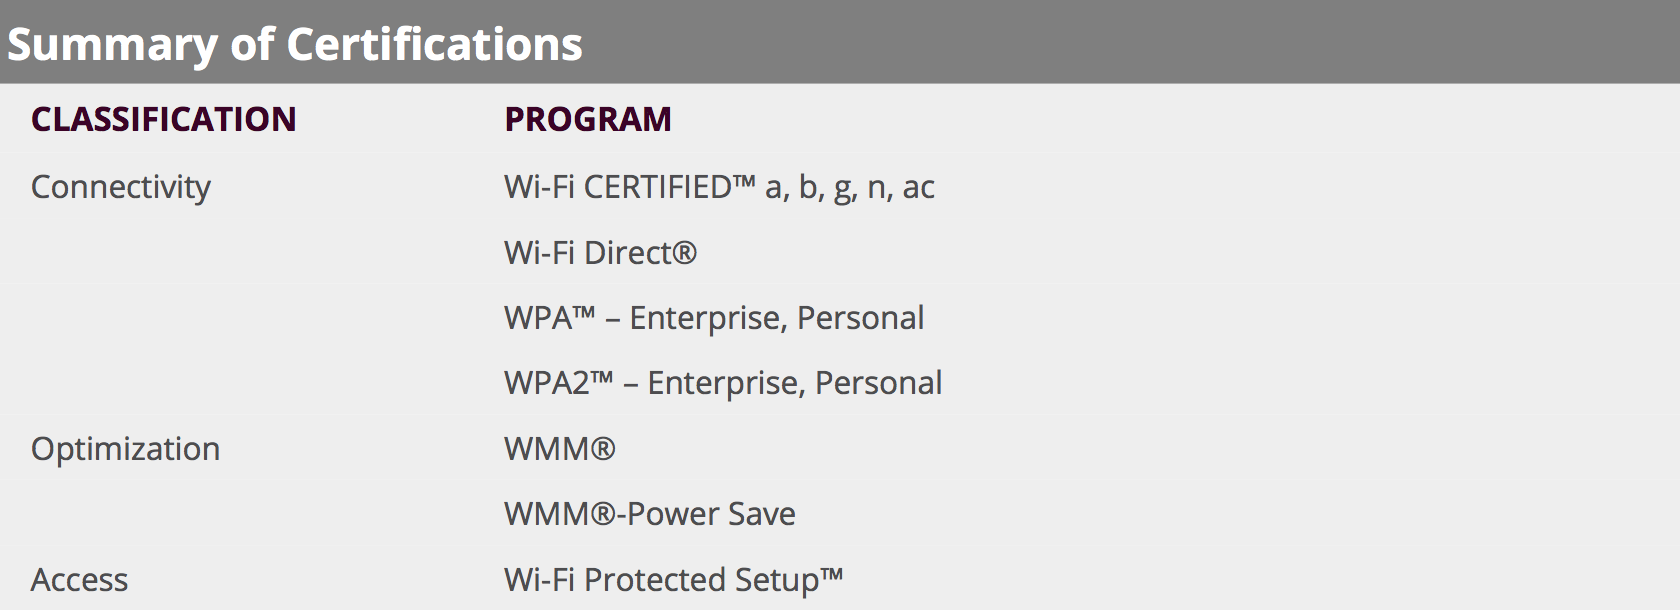This screenshot has height=610, width=1680.
Task: Click the Connectivity classification label
Action: point(120,187)
